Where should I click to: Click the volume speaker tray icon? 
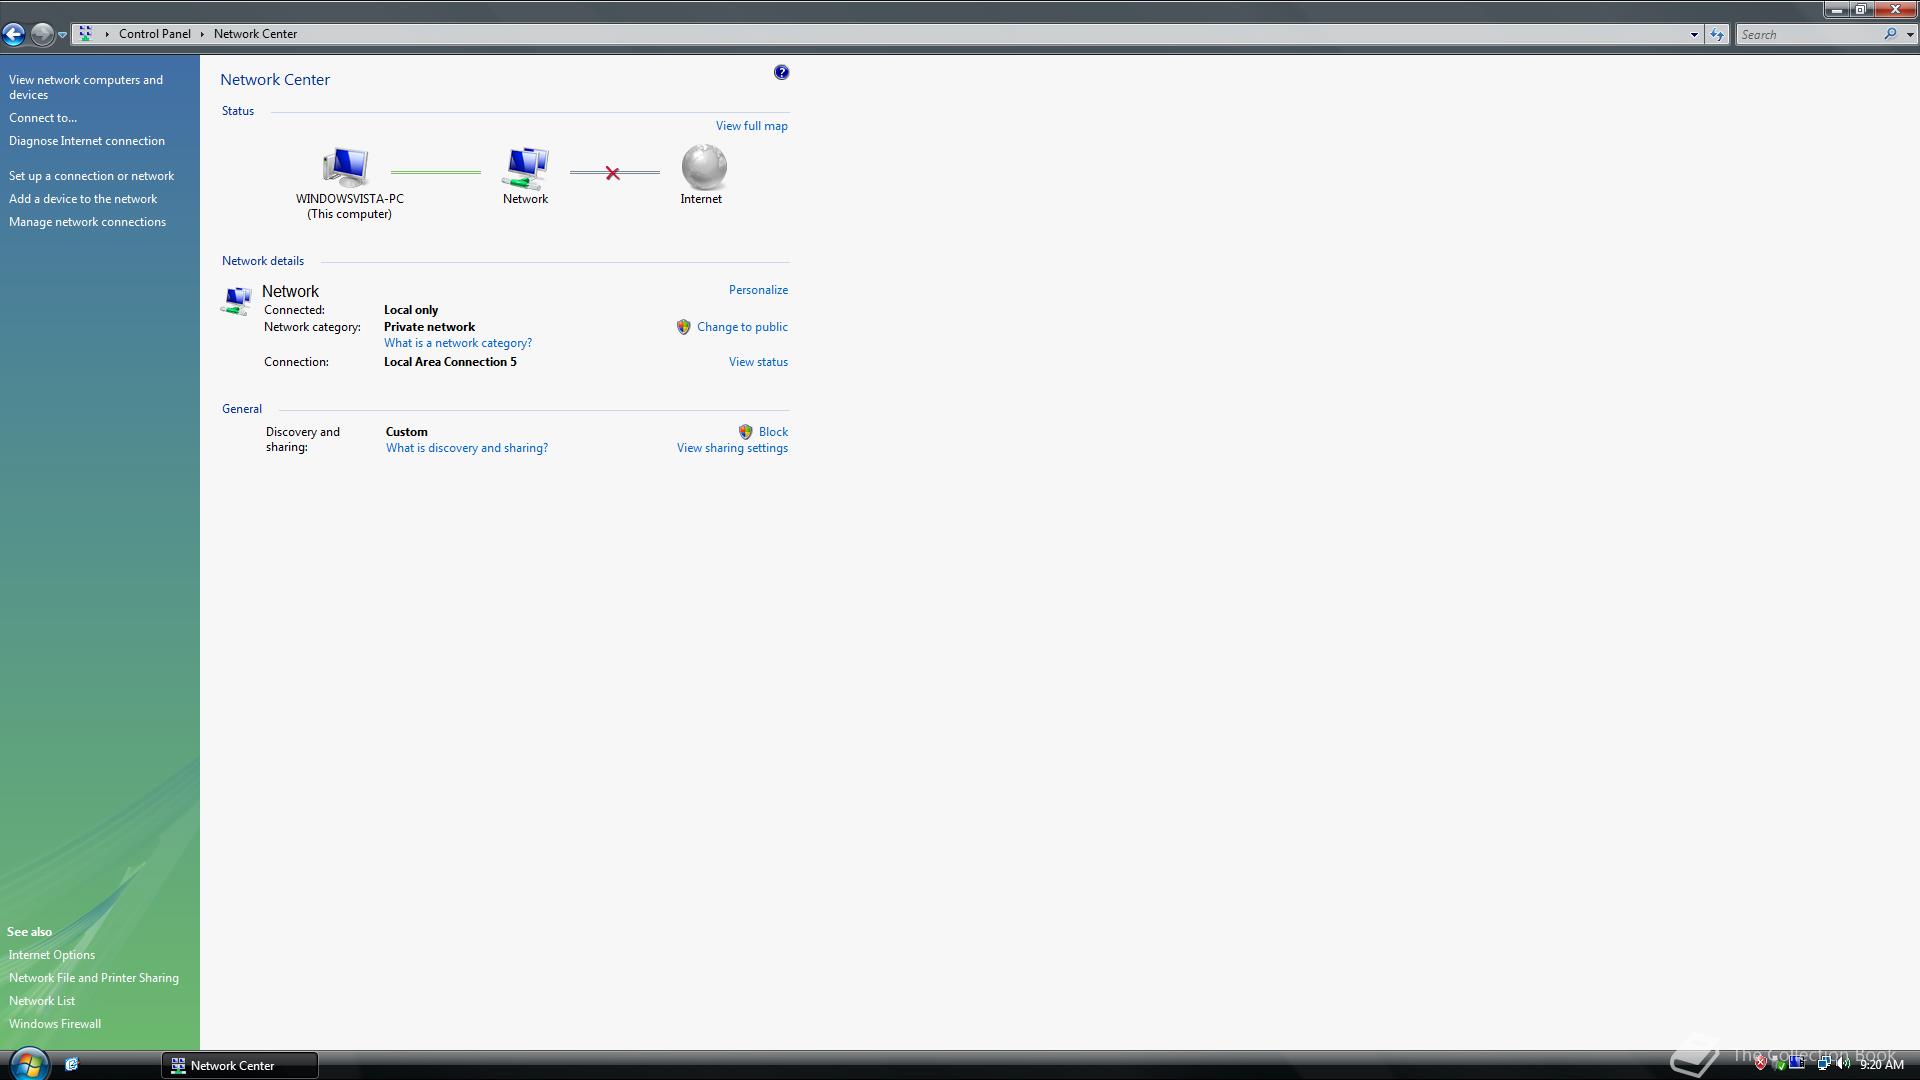(1842, 1064)
